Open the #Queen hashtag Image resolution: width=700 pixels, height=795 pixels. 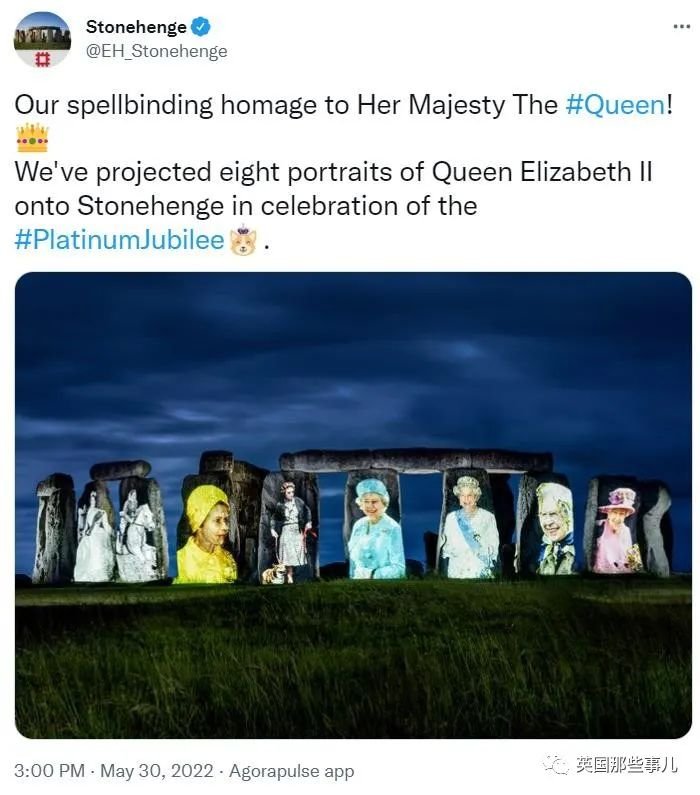[x=615, y=105]
